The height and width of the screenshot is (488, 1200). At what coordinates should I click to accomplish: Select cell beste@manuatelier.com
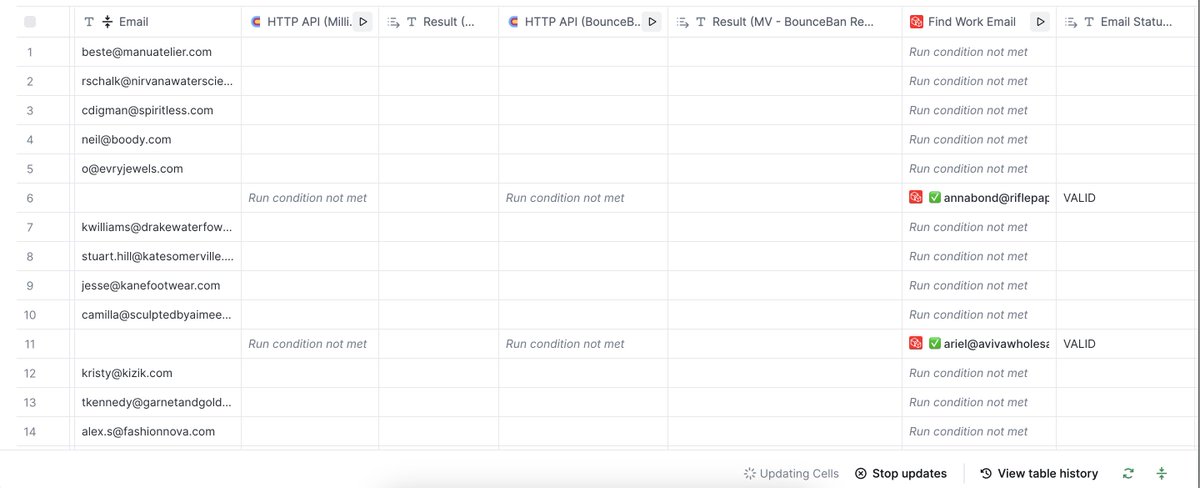(x=158, y=52)
